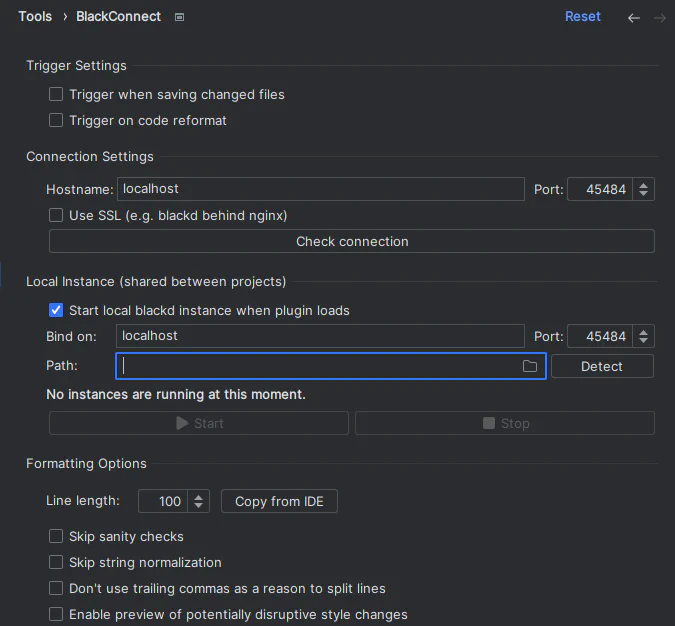This screenshot has height=626, width=675.
Task: Click the Reset link
Action: tap(583, 17)
